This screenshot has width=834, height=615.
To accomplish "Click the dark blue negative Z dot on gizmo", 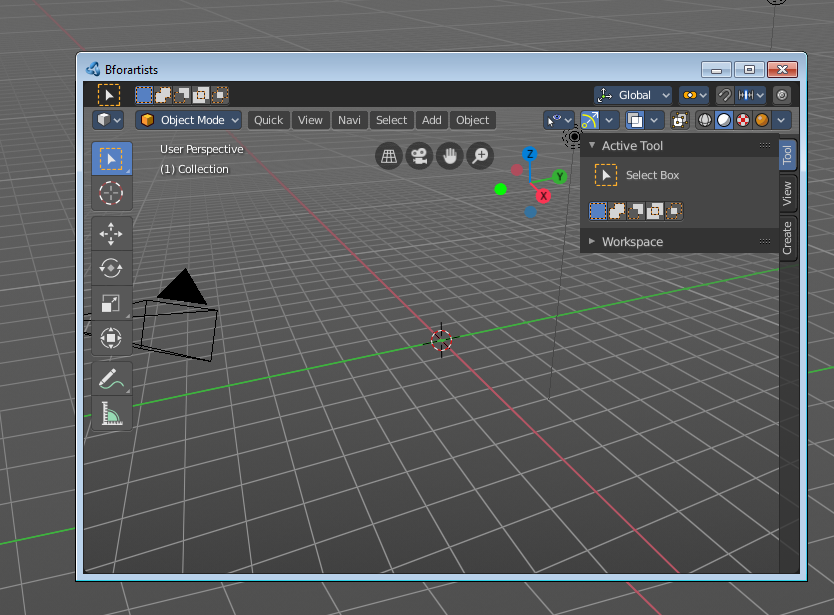I will click(x=530, y=212).
